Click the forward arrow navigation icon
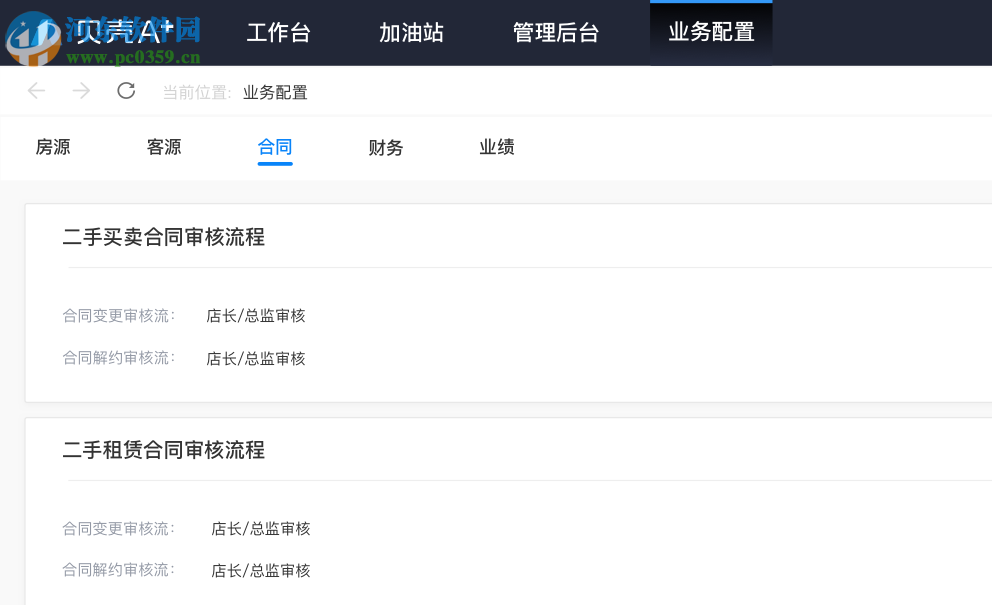 [x=81, y=91]
